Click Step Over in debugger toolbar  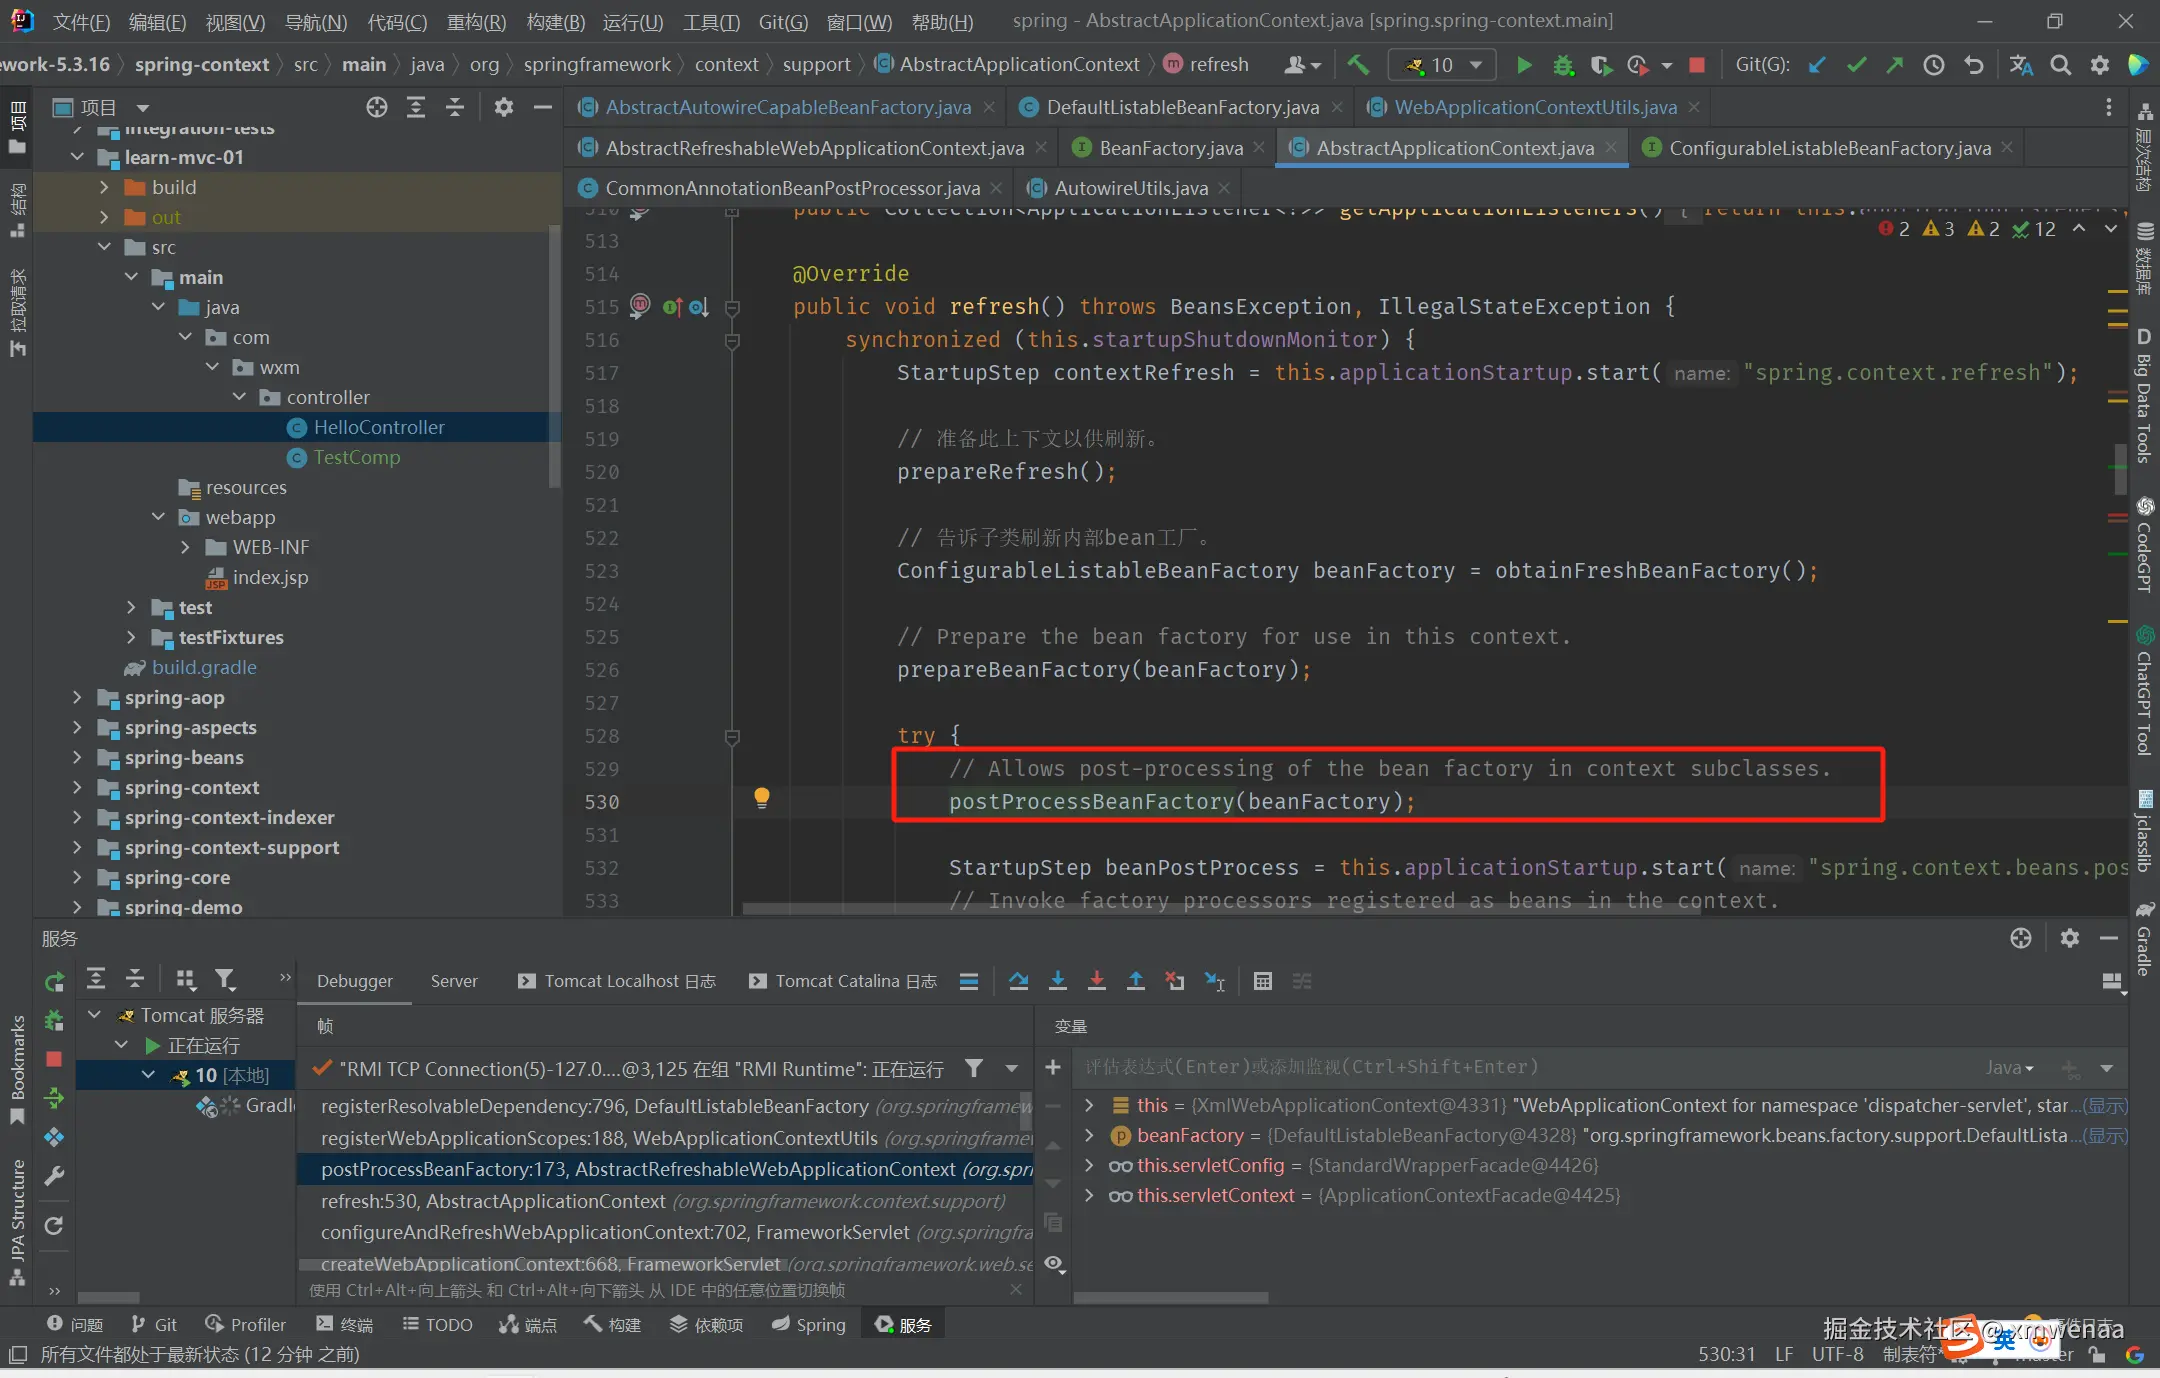point(1018,981)
